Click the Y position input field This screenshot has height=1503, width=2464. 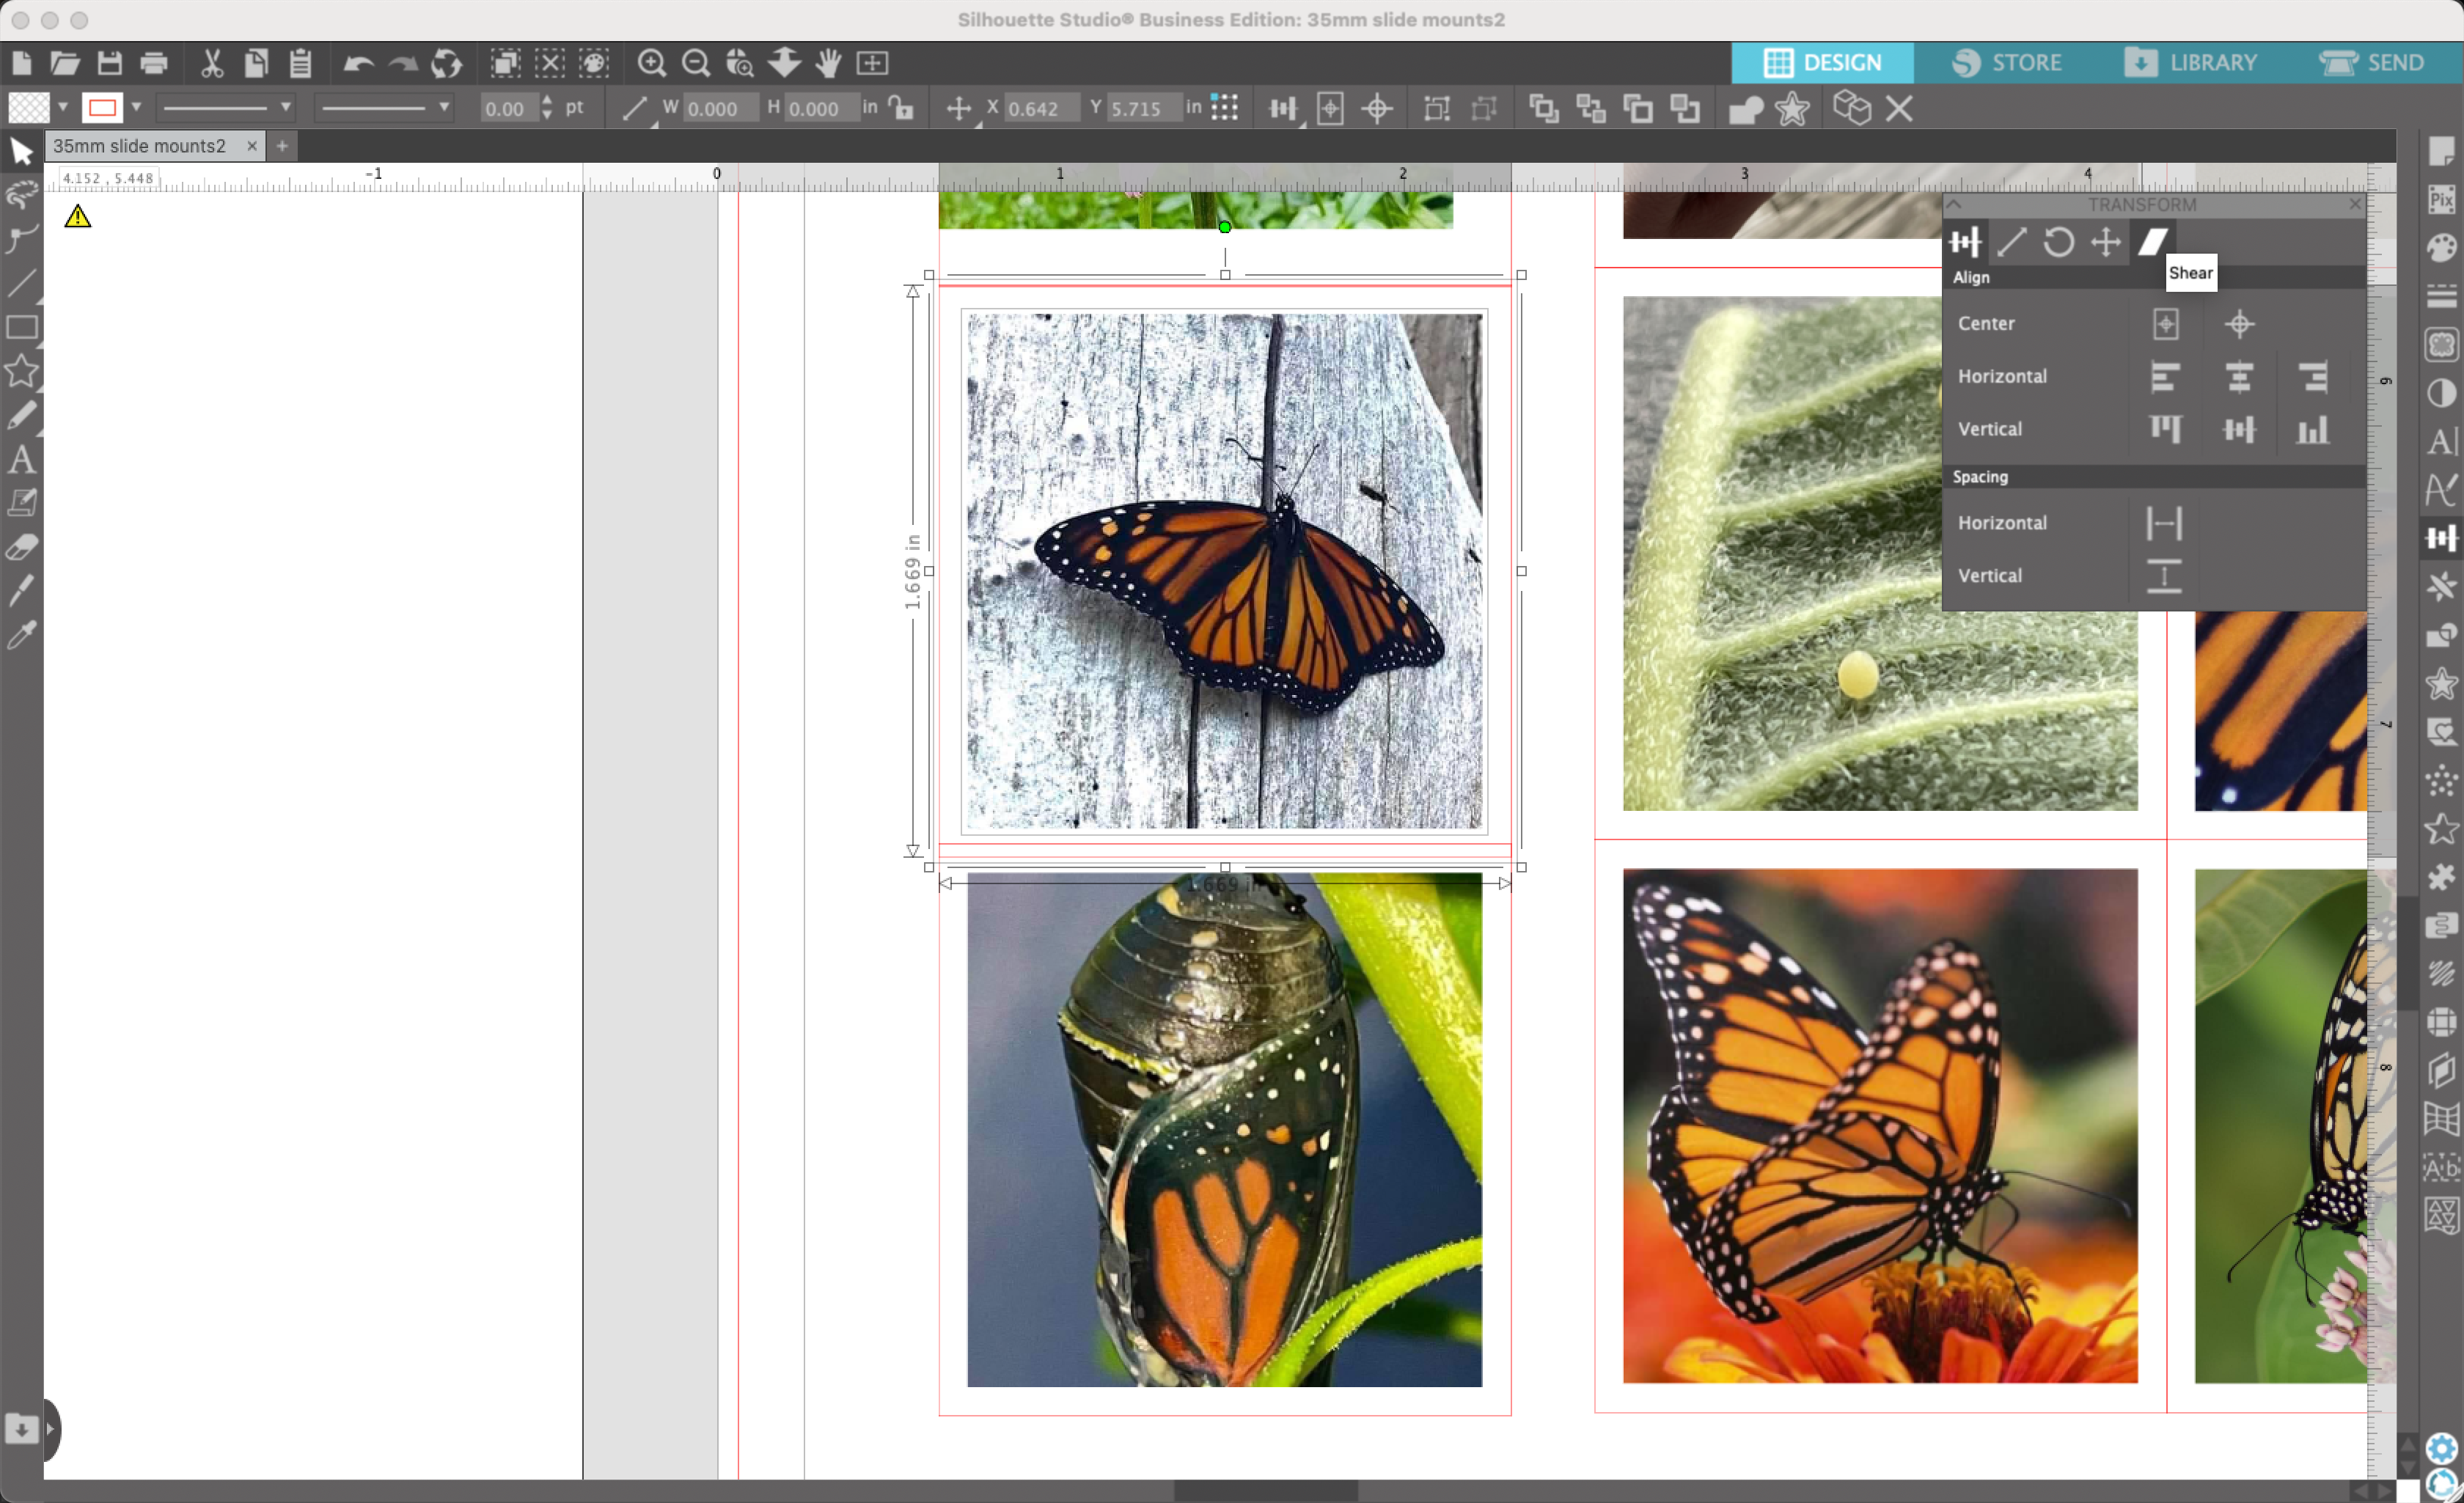click(x=1144, y=108)
